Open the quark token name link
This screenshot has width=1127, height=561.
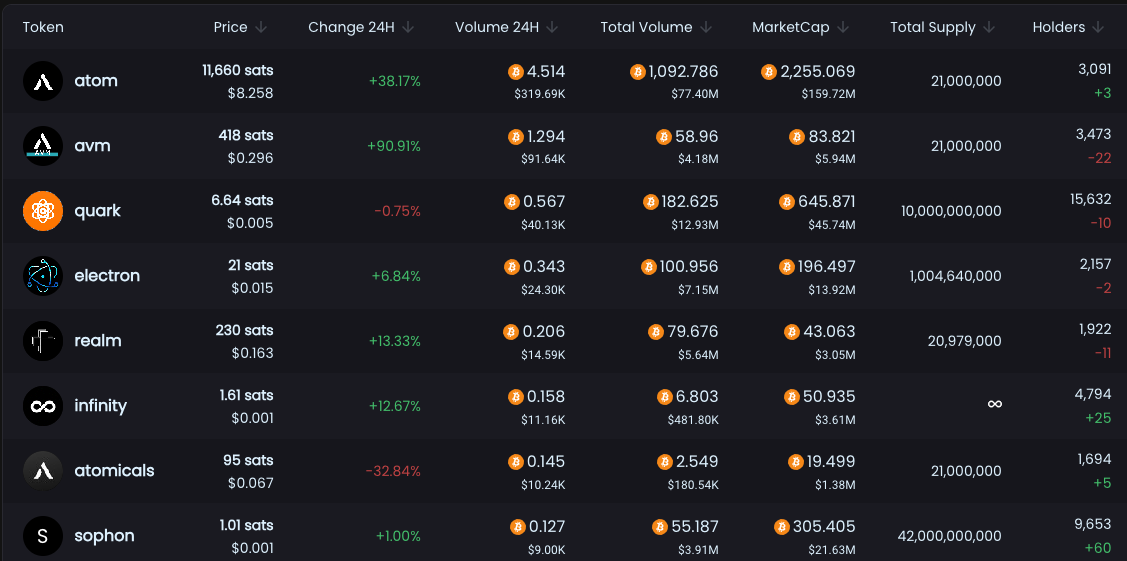pyautogui.click(x=97, y=211)
